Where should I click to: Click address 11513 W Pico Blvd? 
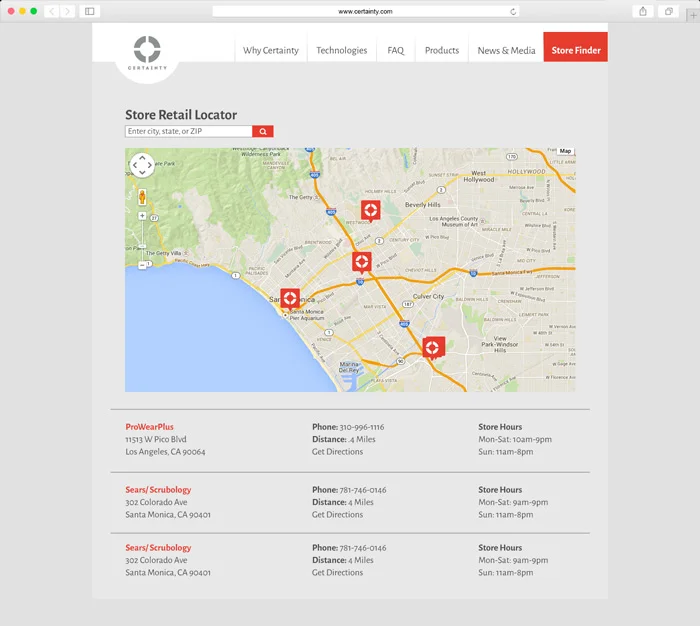point(156,439)
